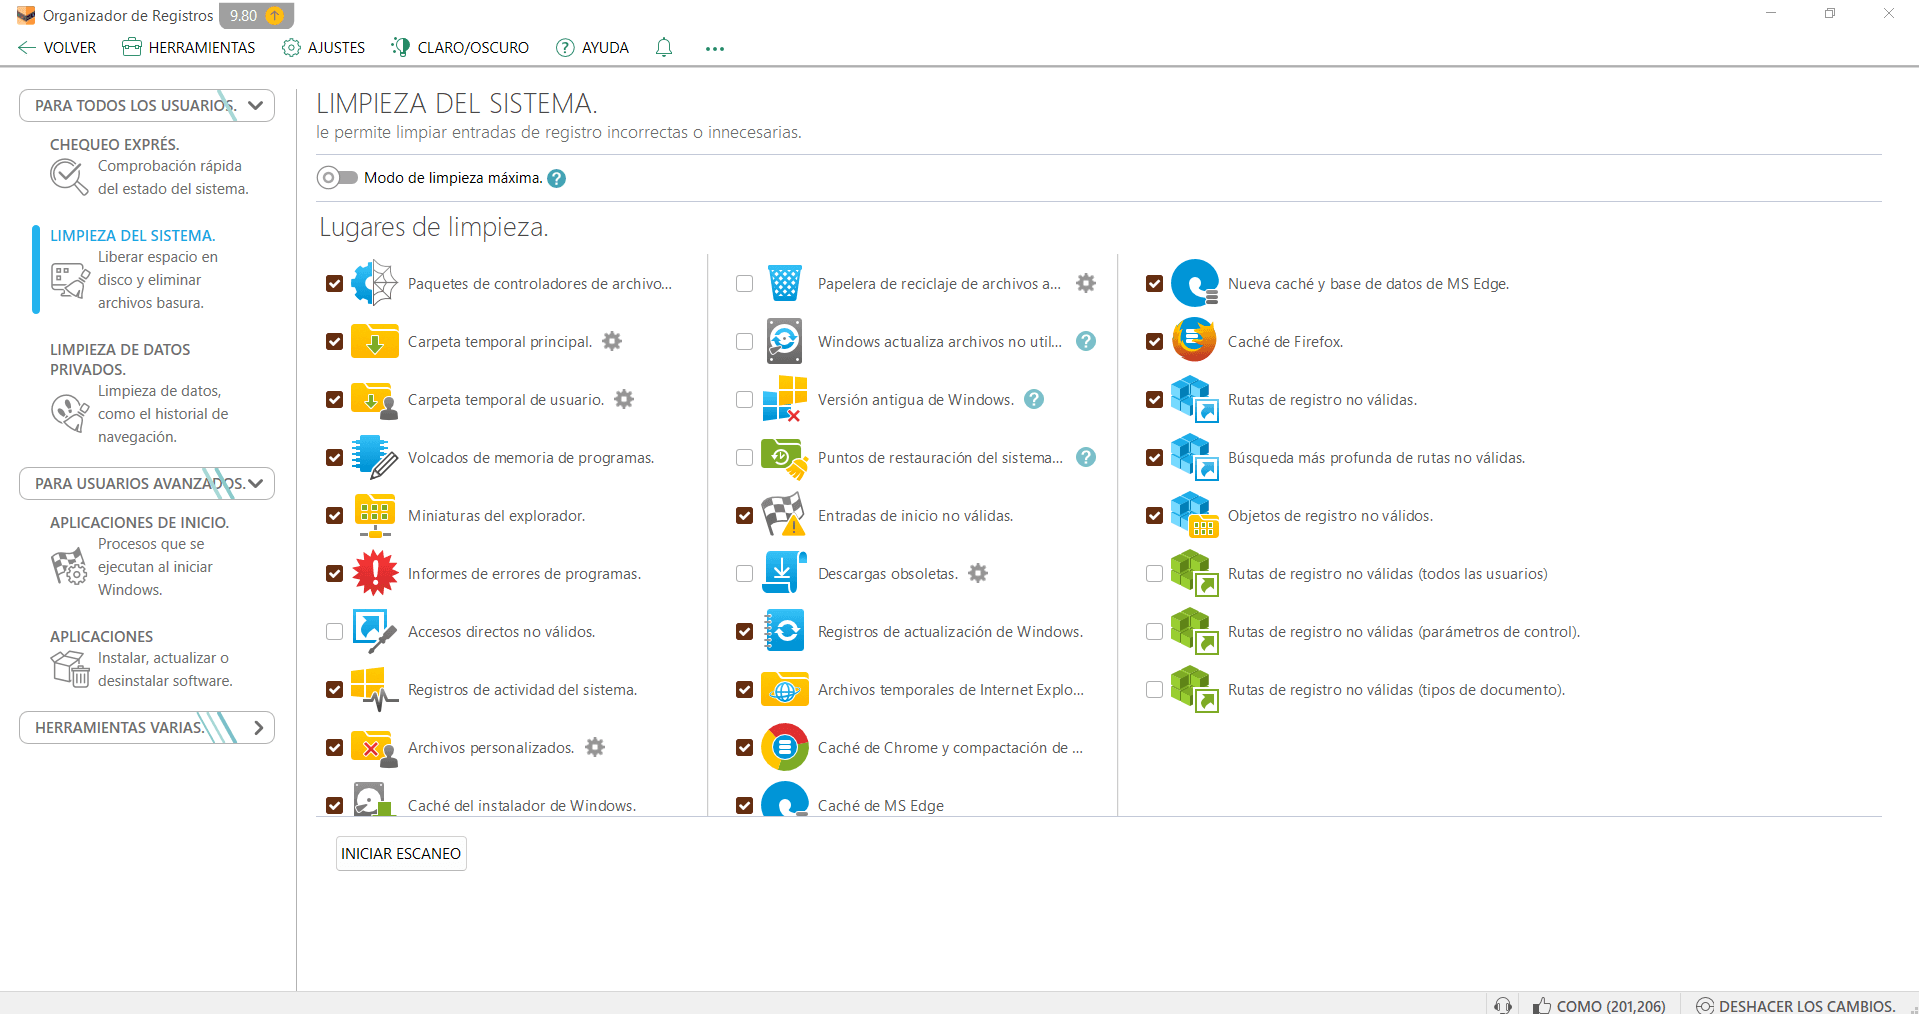Click Archivos temporales de Internet Explorer label
The width and height of the screenshot is (1919, 1014).
tap(951, 689)
